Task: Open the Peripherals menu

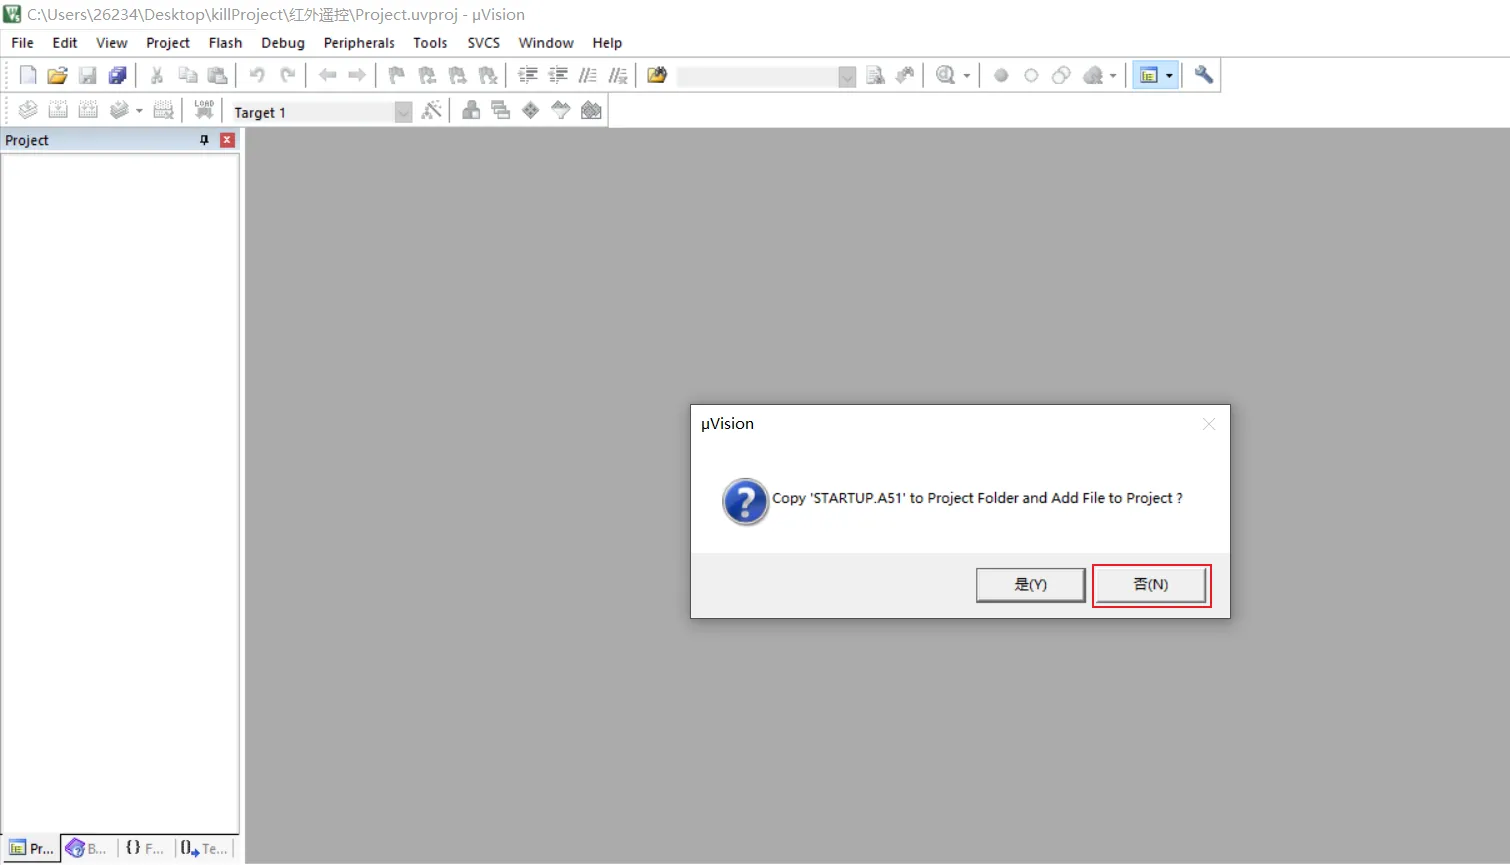Action: pos(359,43)
